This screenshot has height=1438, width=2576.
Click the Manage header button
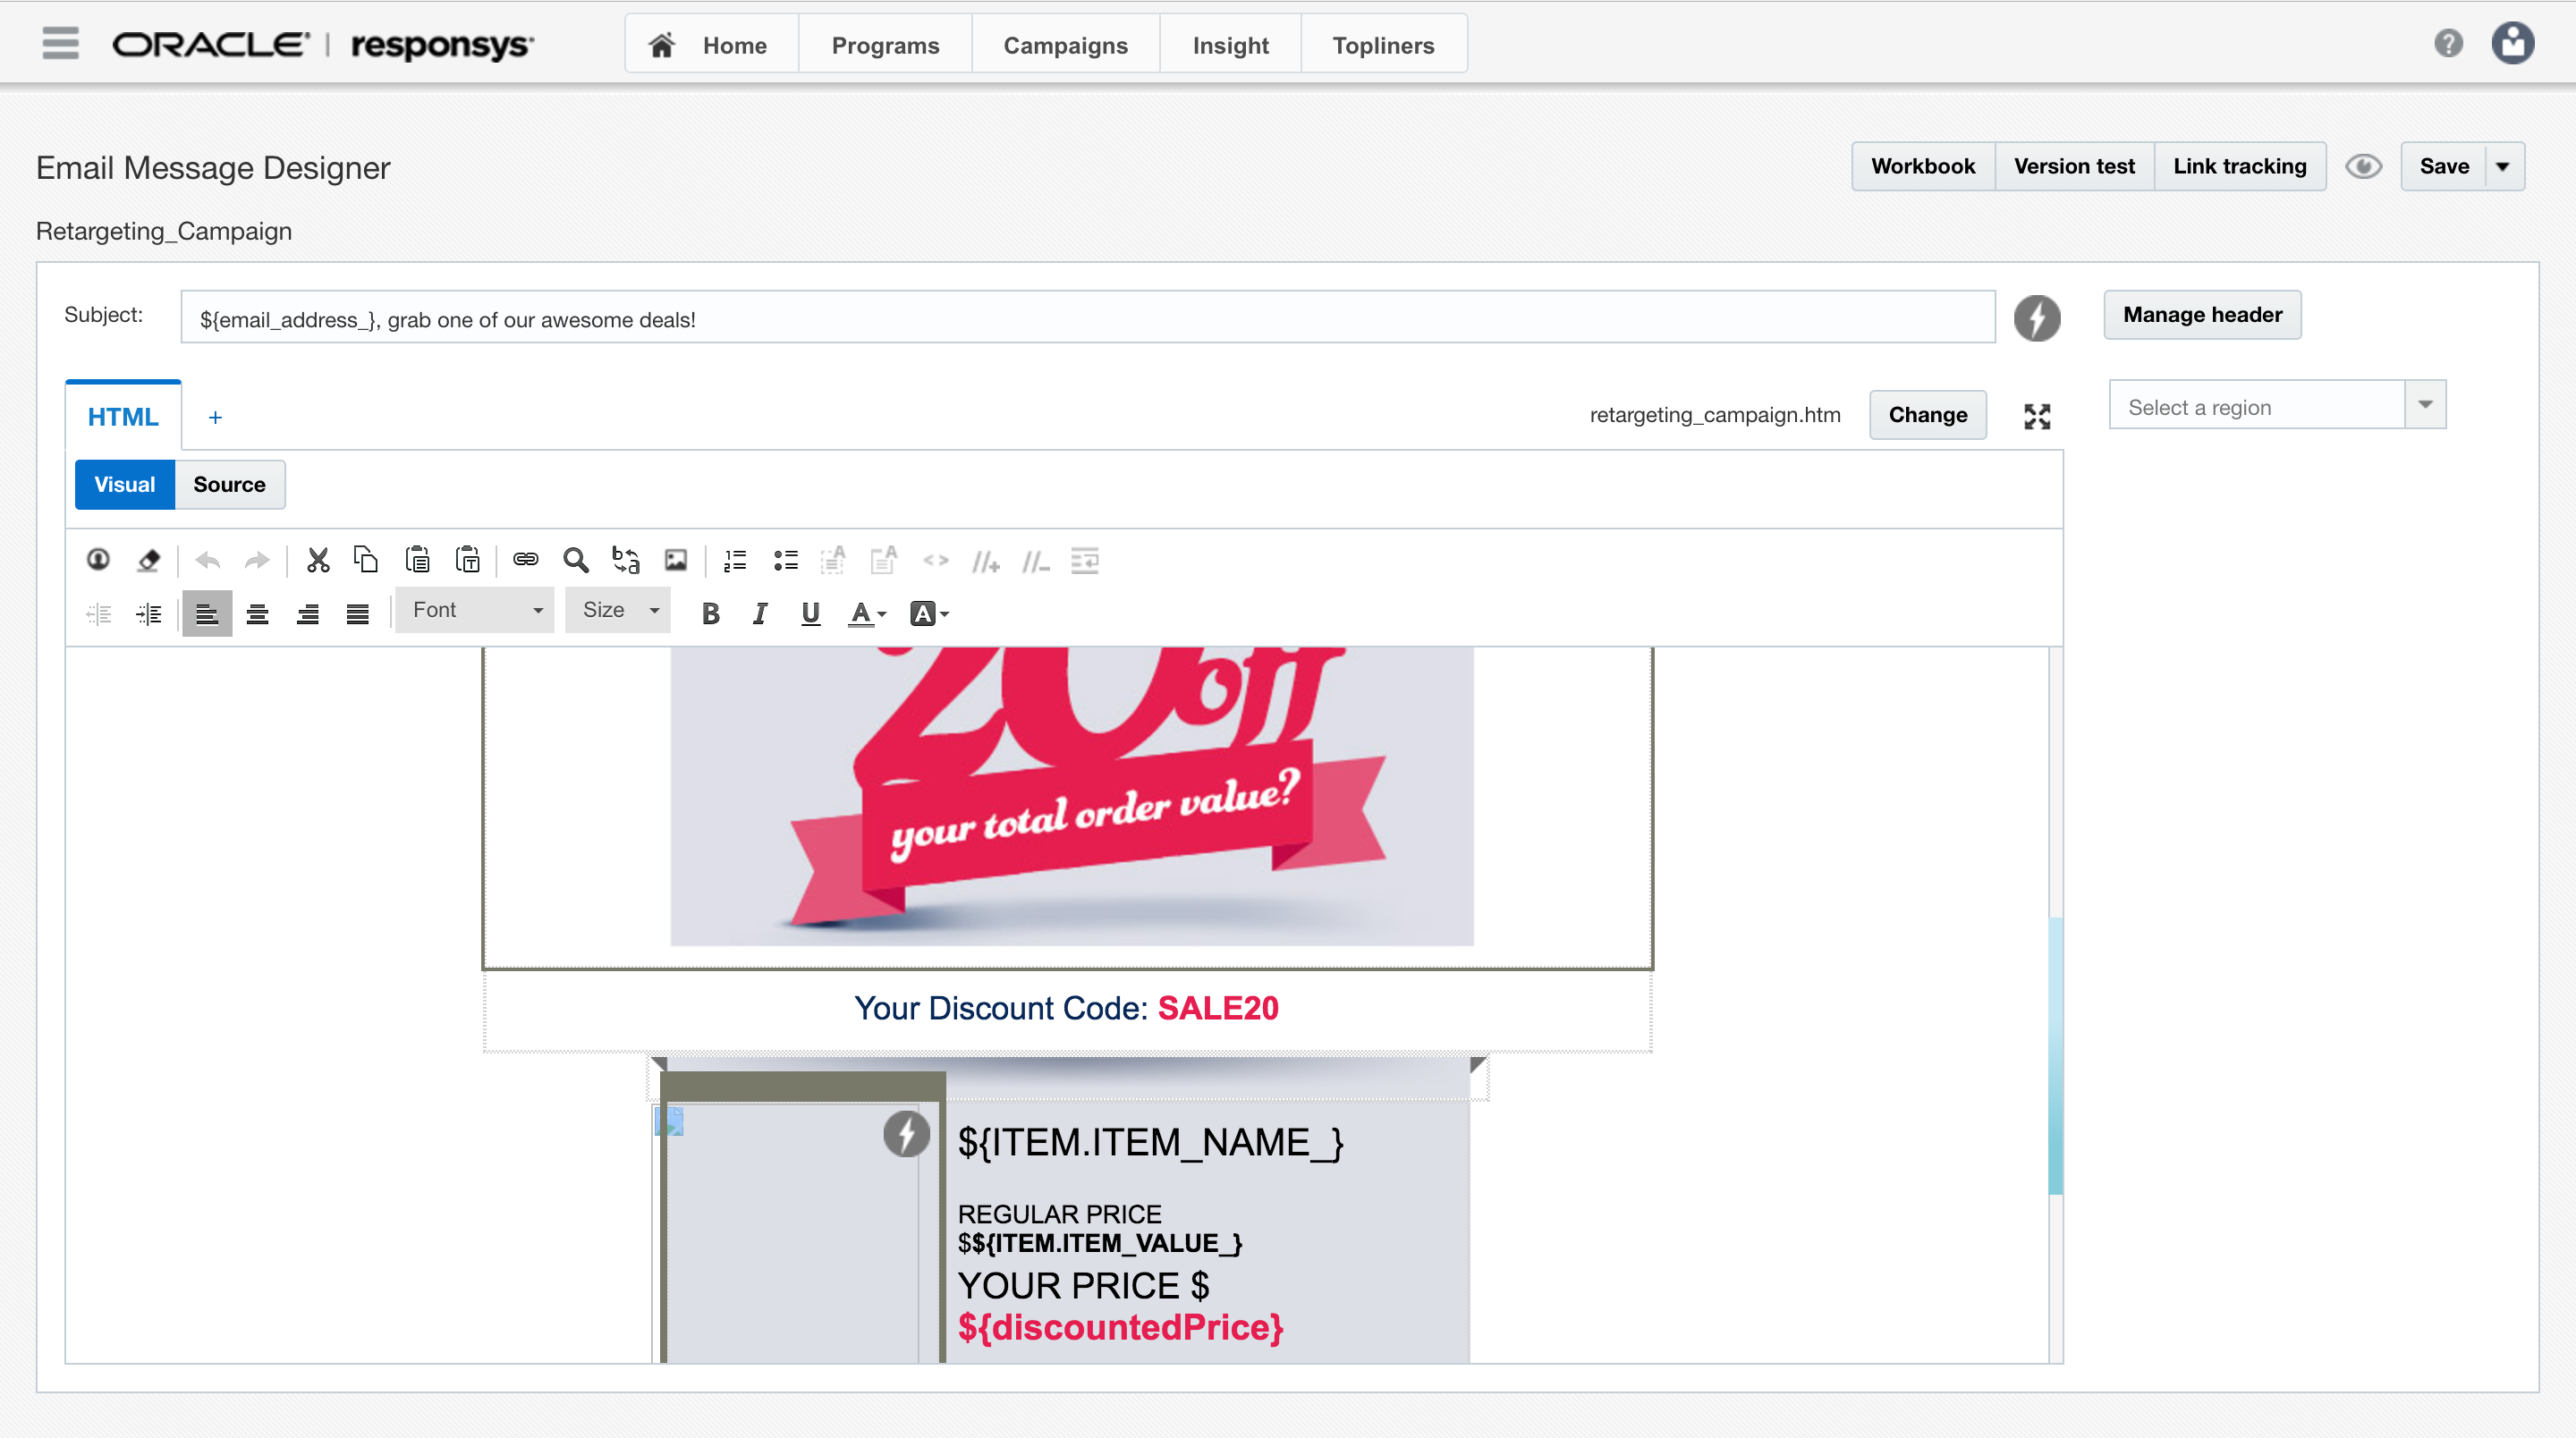click(2201, 315)
